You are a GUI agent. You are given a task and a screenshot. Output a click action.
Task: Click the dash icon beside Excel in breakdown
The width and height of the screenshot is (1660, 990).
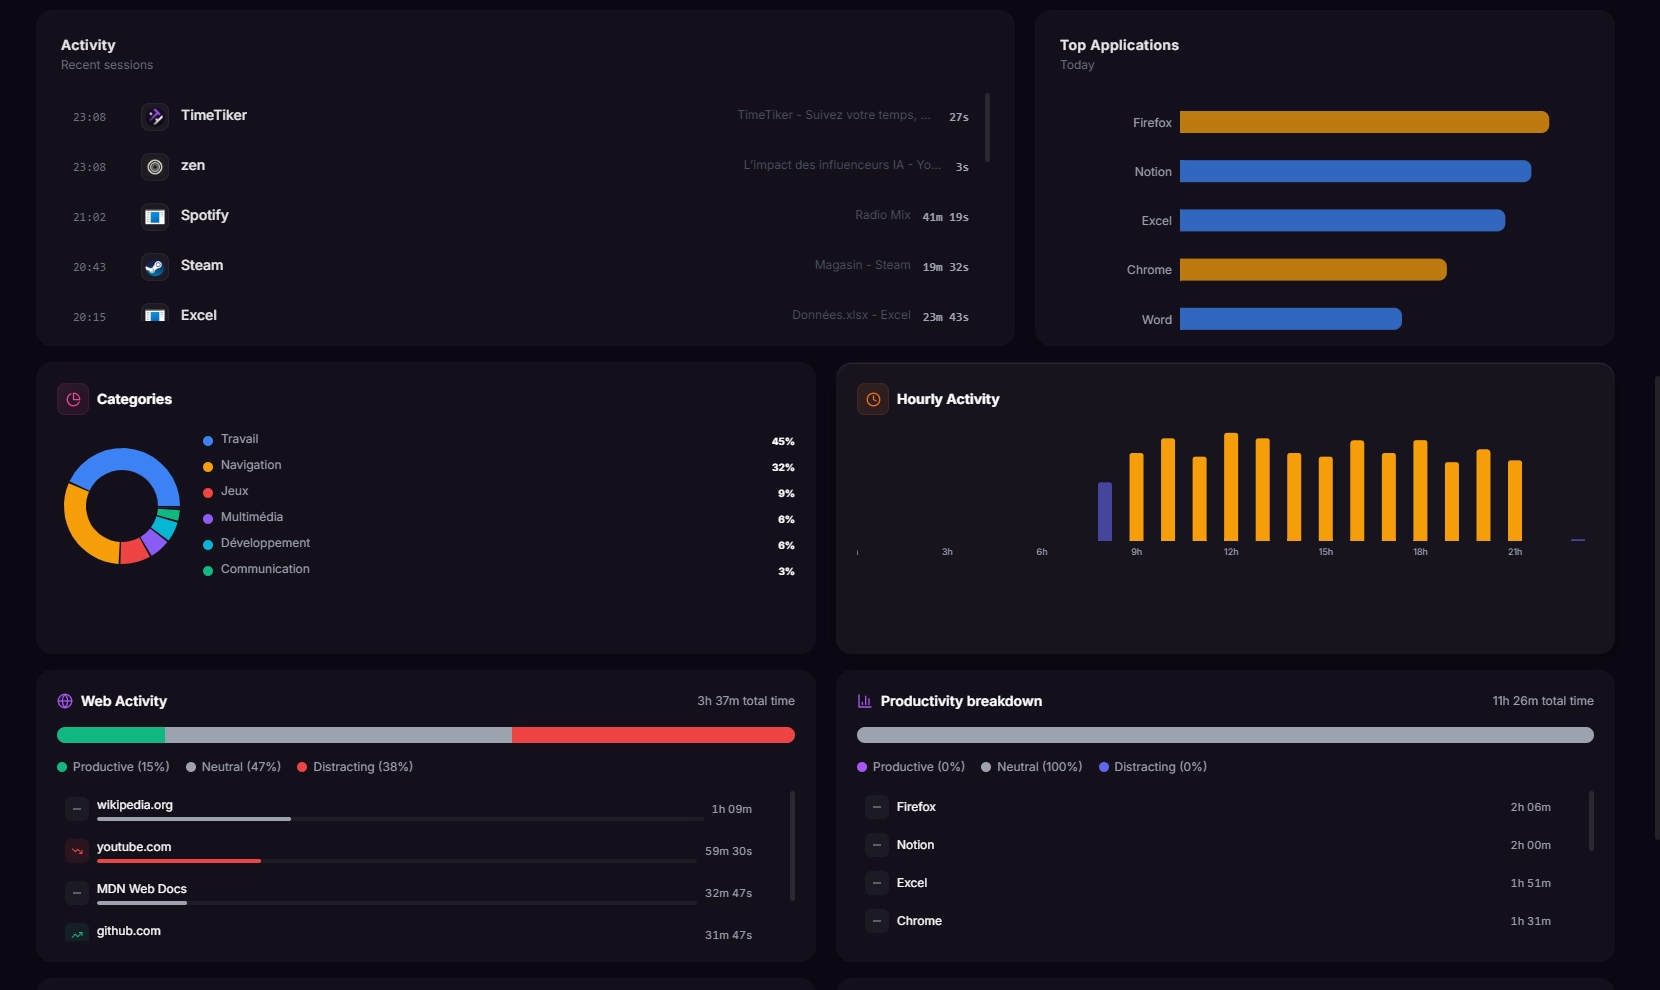pyautogui.click(x=877, y=883)
